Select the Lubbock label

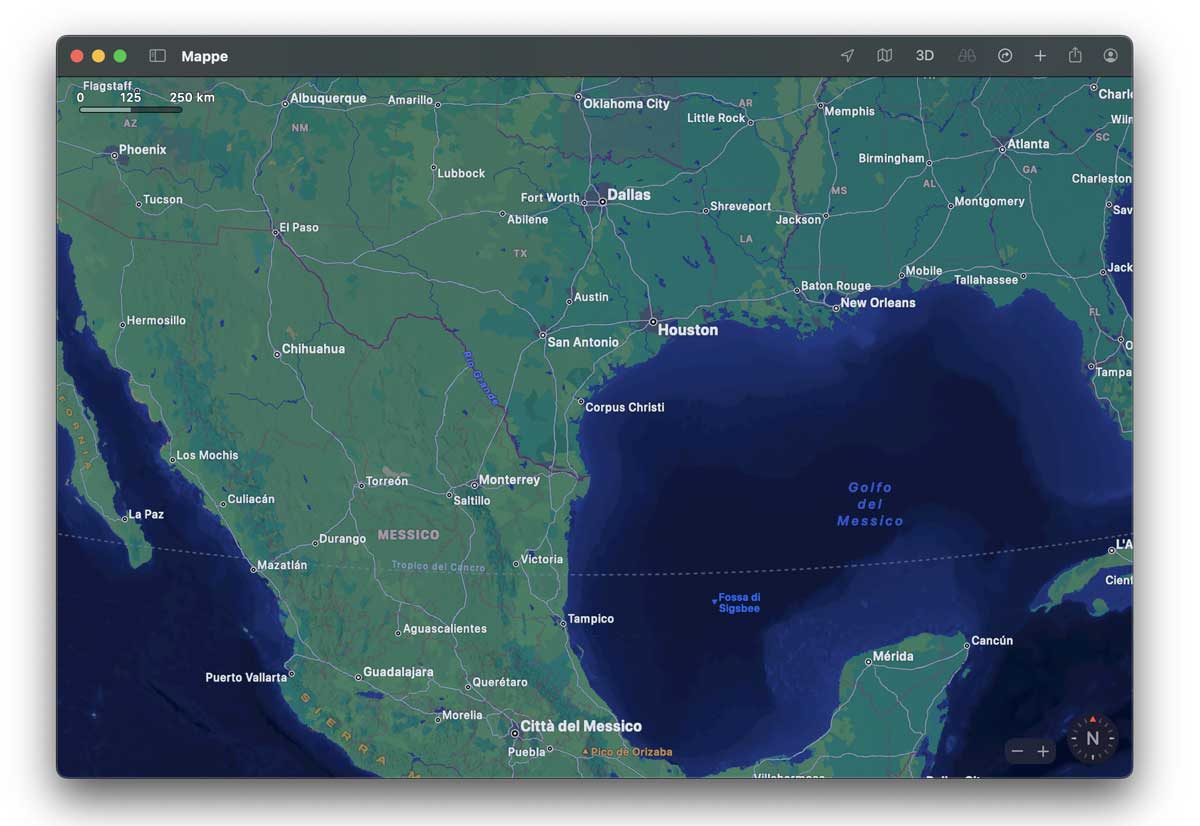461,174
